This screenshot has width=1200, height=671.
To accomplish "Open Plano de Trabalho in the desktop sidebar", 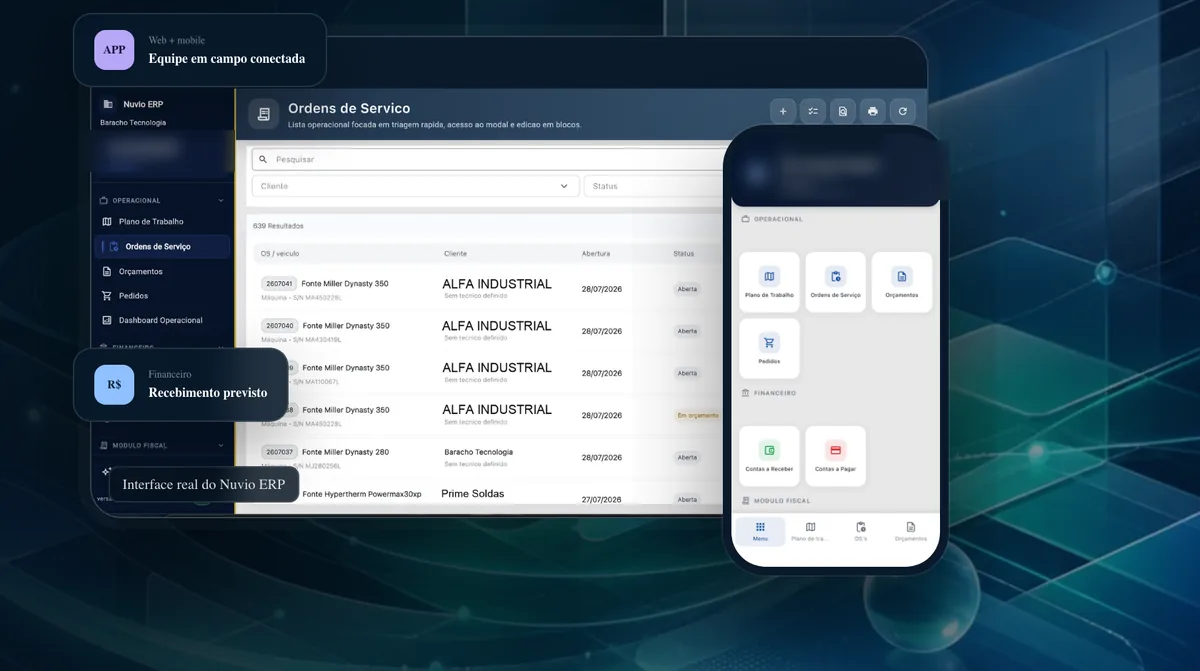I will [161, 222].
